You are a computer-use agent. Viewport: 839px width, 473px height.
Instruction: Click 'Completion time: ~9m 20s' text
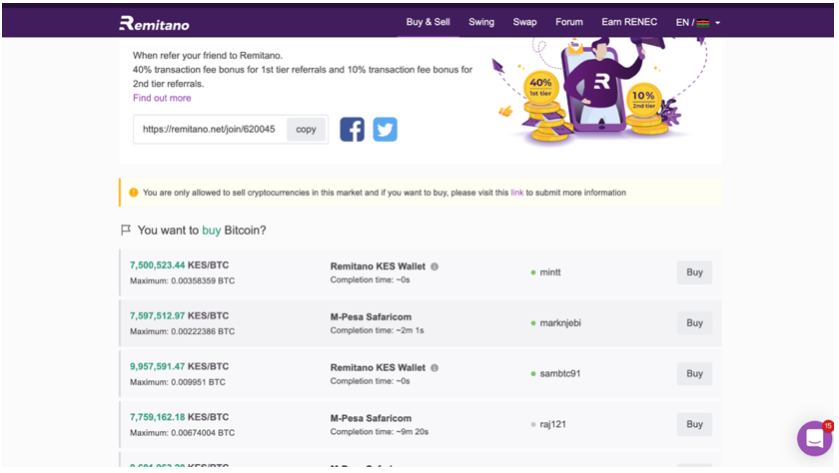379,432
